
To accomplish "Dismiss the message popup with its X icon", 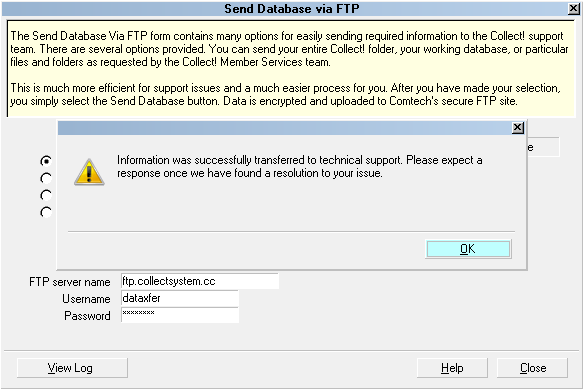I will point(518,128).
